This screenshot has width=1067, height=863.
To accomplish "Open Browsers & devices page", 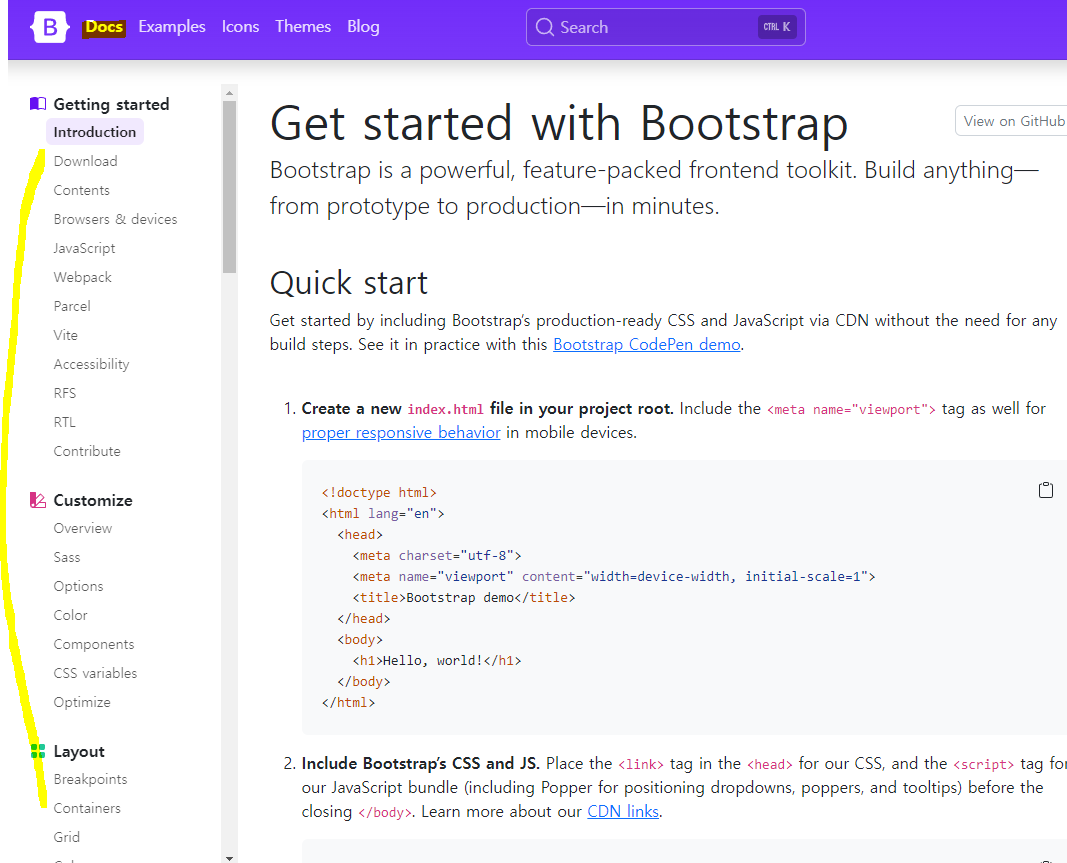I will click(x=116, y=219).
